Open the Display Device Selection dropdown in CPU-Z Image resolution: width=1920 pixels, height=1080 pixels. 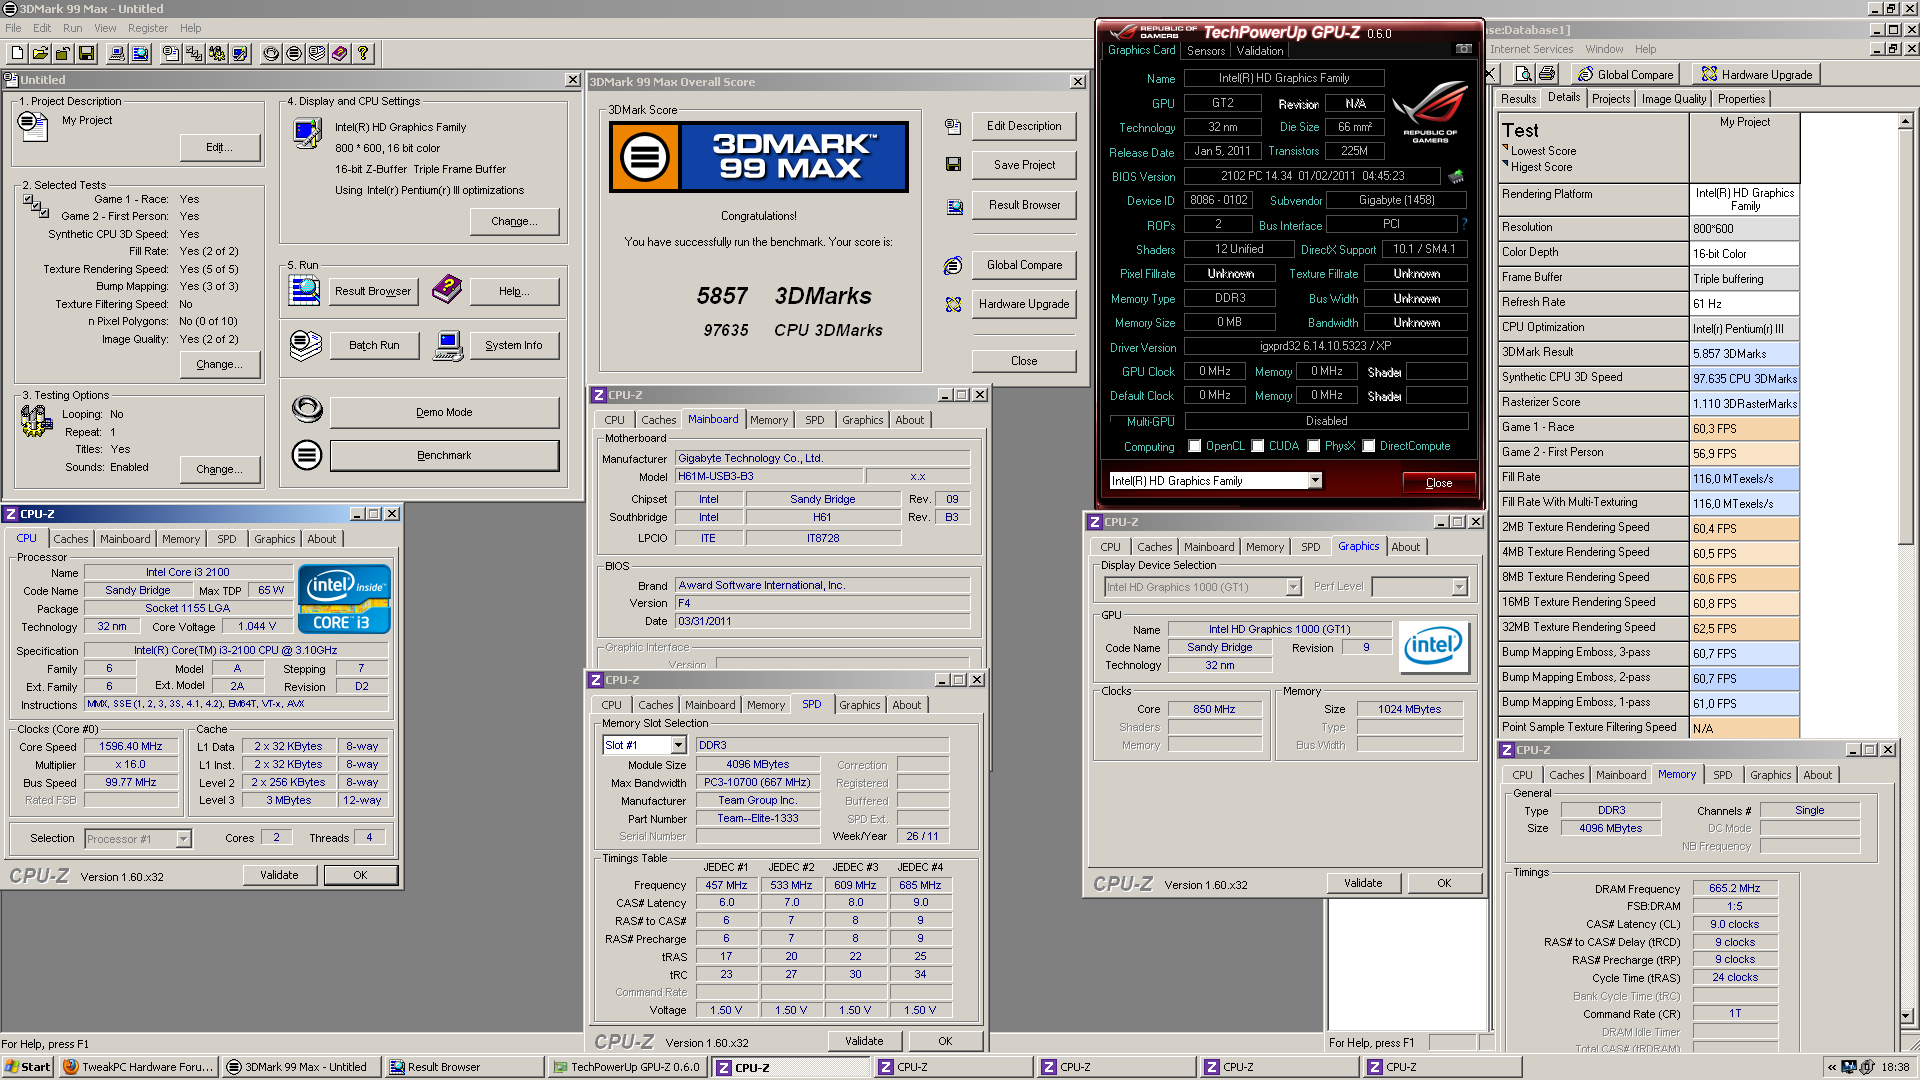coord(1293,587)
